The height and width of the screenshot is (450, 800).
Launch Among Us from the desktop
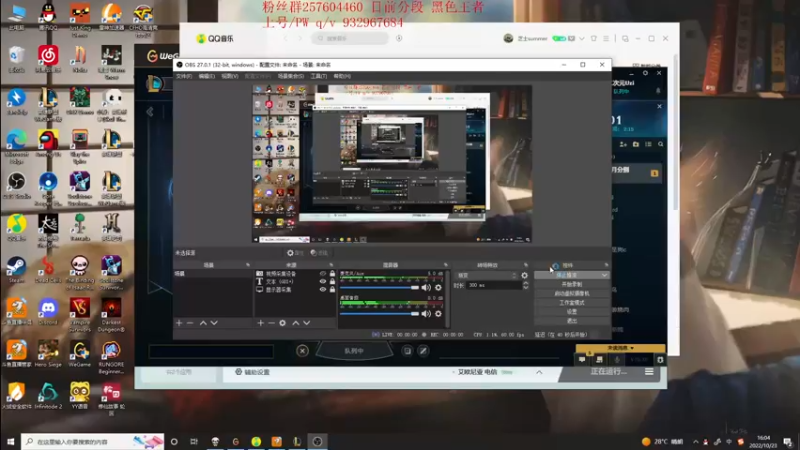click(48, 143)
